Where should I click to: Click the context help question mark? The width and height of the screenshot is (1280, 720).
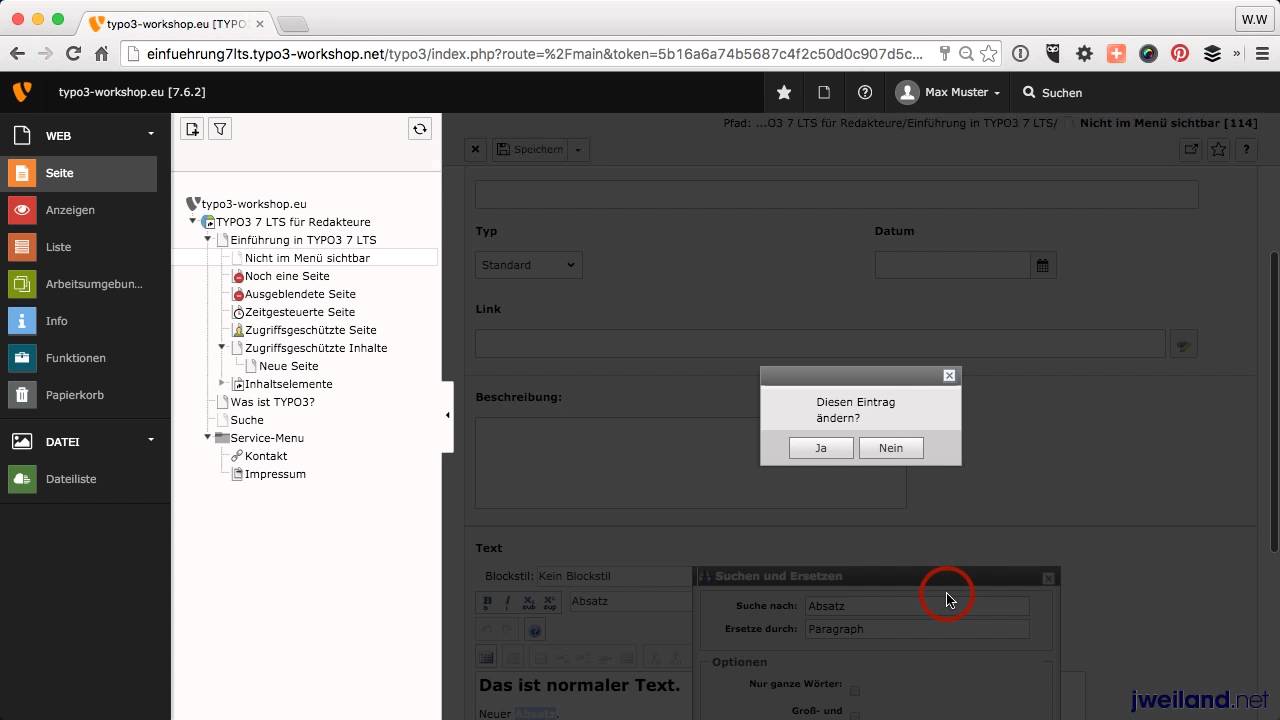(x=1246, y=149)
